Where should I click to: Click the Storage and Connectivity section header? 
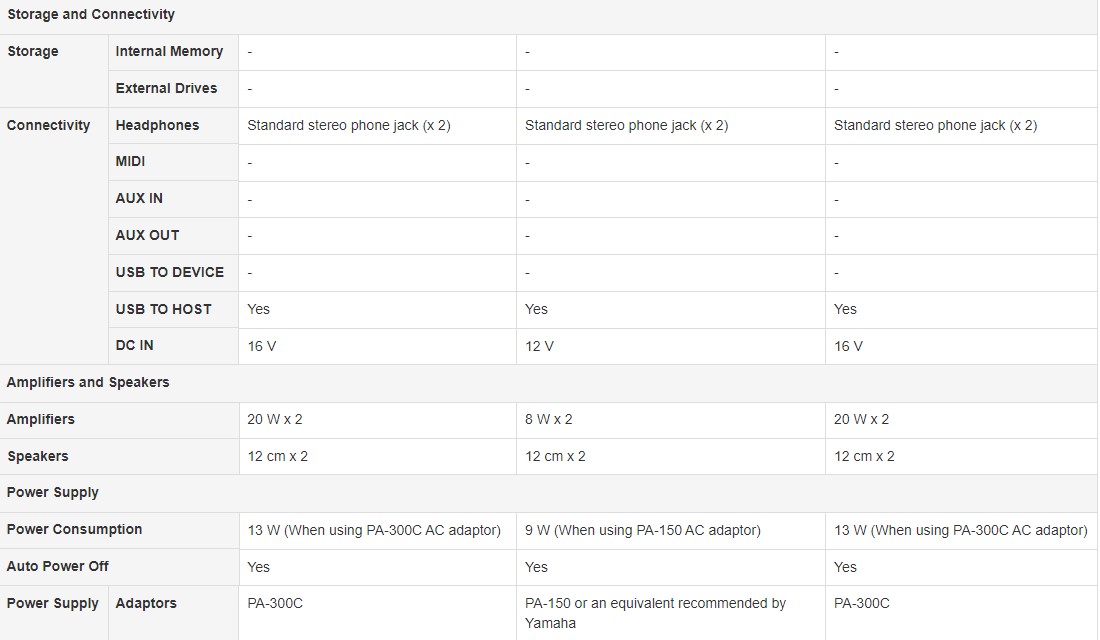(x=91, y=14)
